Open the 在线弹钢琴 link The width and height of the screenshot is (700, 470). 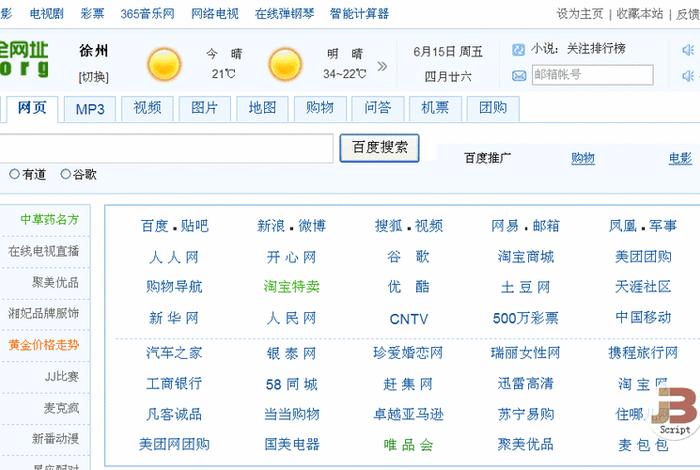tap(284, 14)
